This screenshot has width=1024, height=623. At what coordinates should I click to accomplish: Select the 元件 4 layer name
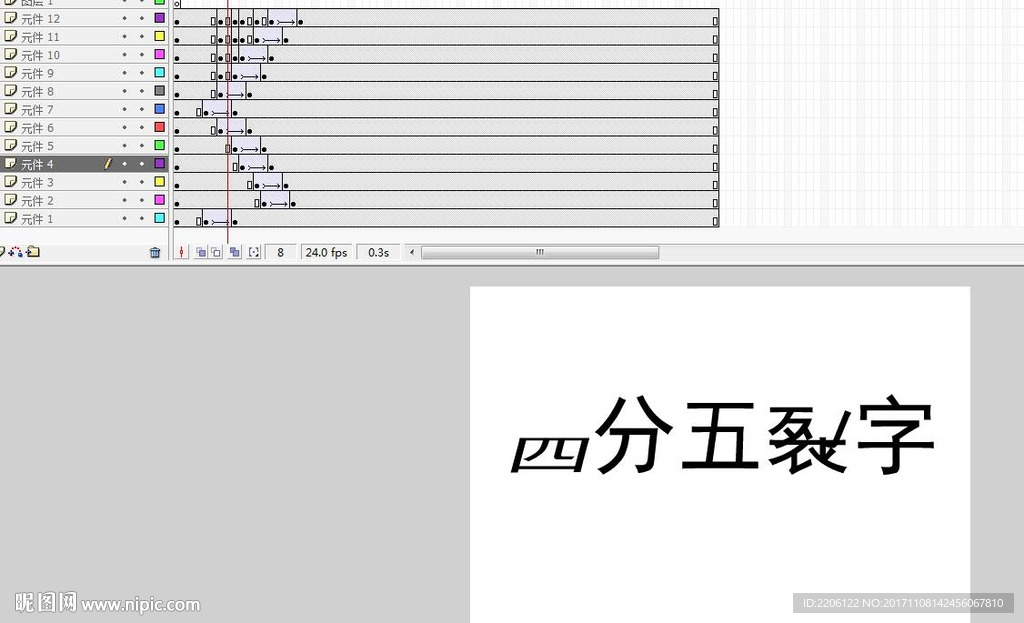pos(37,165)
